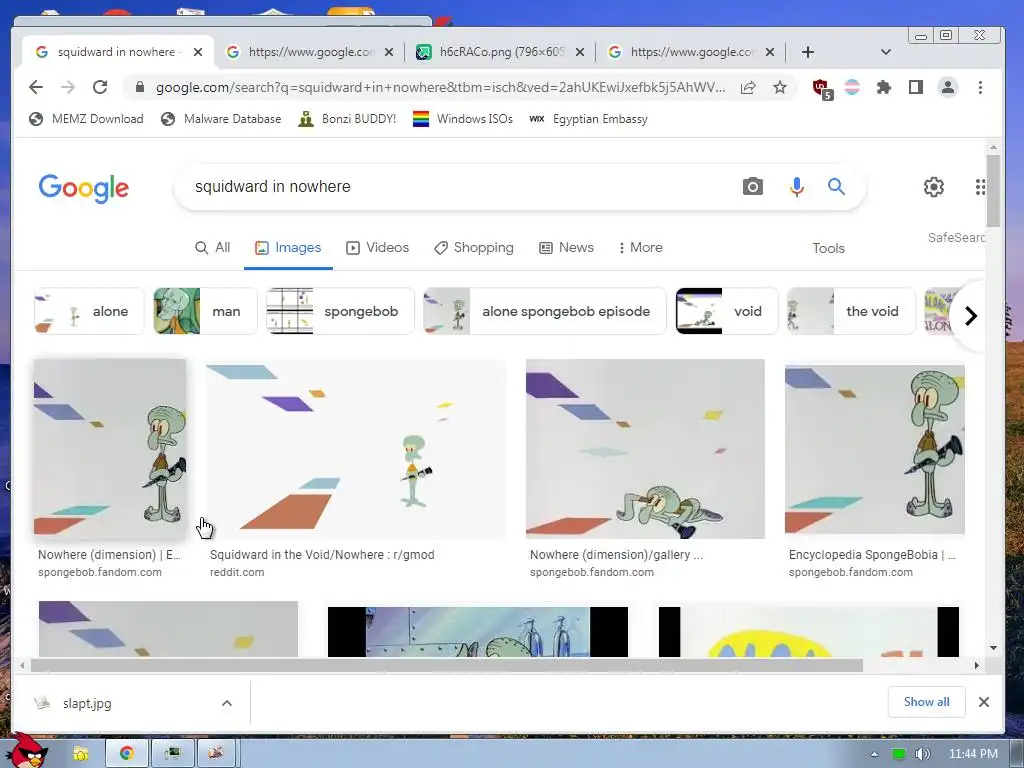Open Chrome from the taskbar
Screen dimensions: 1024x768
(127, 753)
